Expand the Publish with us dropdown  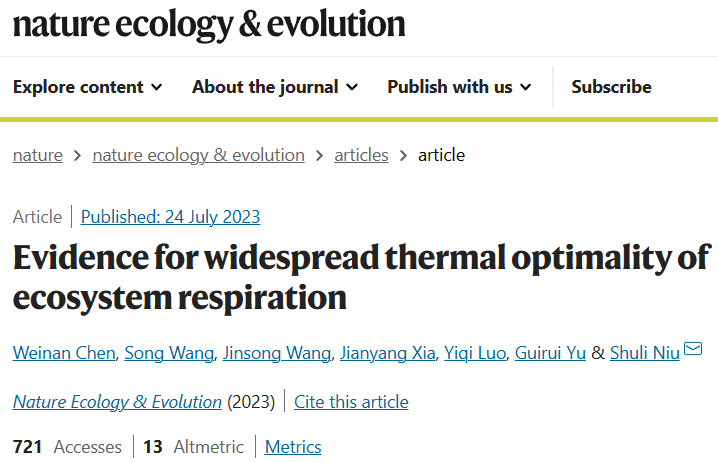[x=459, y=87]
